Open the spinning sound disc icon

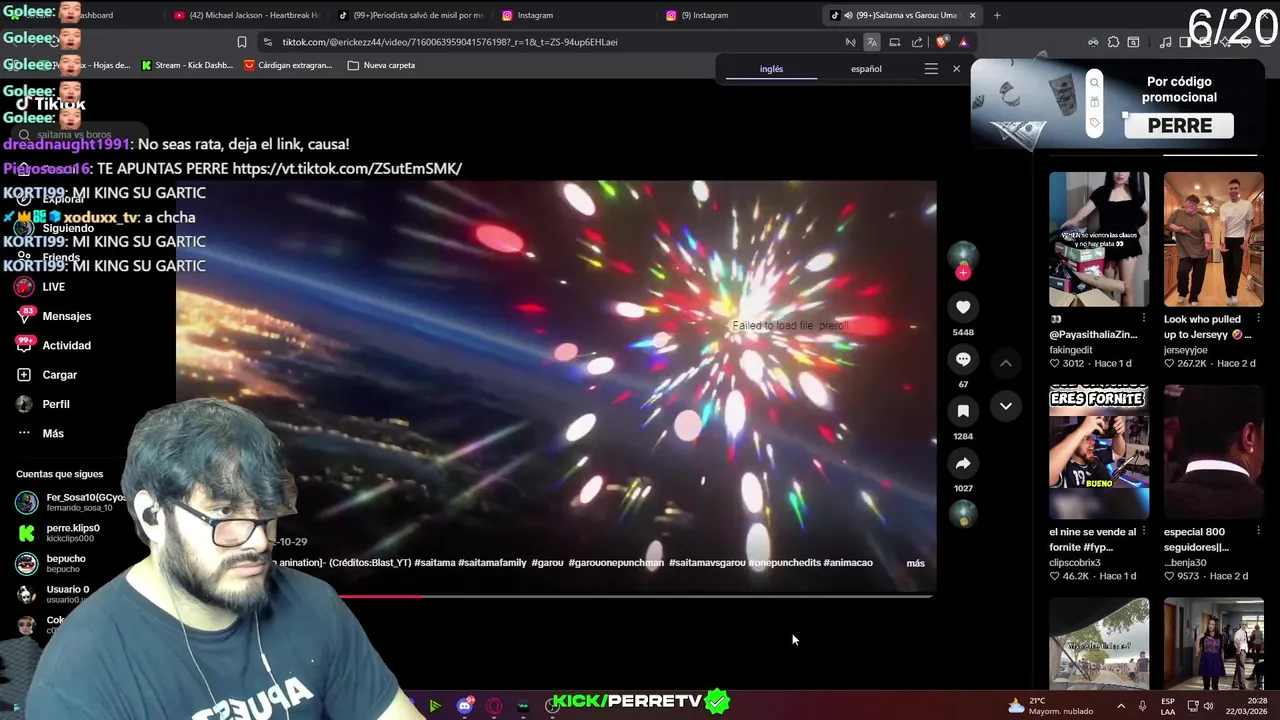(x=963, y=514)
